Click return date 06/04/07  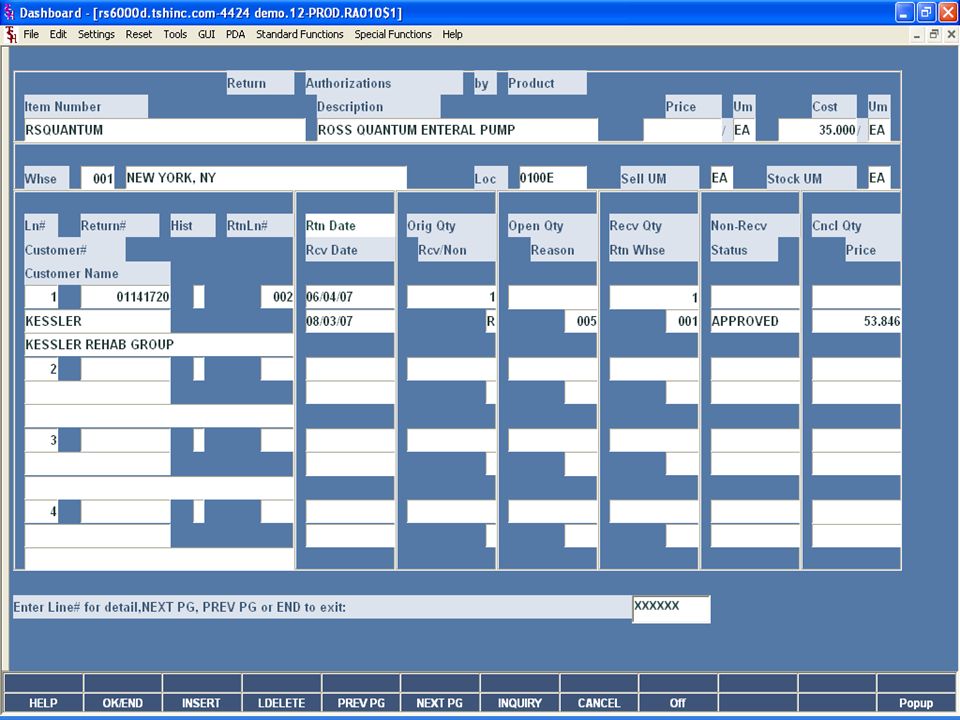pos(350,297)
